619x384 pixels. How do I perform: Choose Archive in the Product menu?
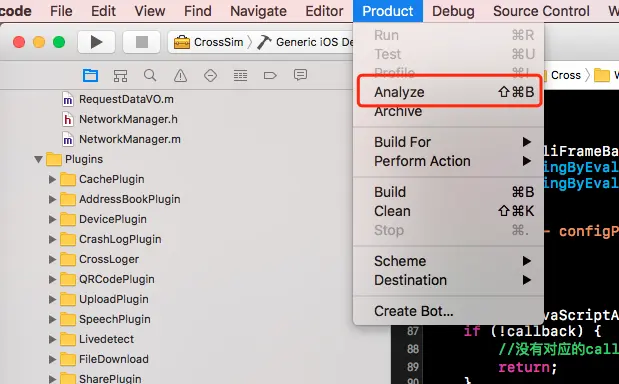pos(448,112)
